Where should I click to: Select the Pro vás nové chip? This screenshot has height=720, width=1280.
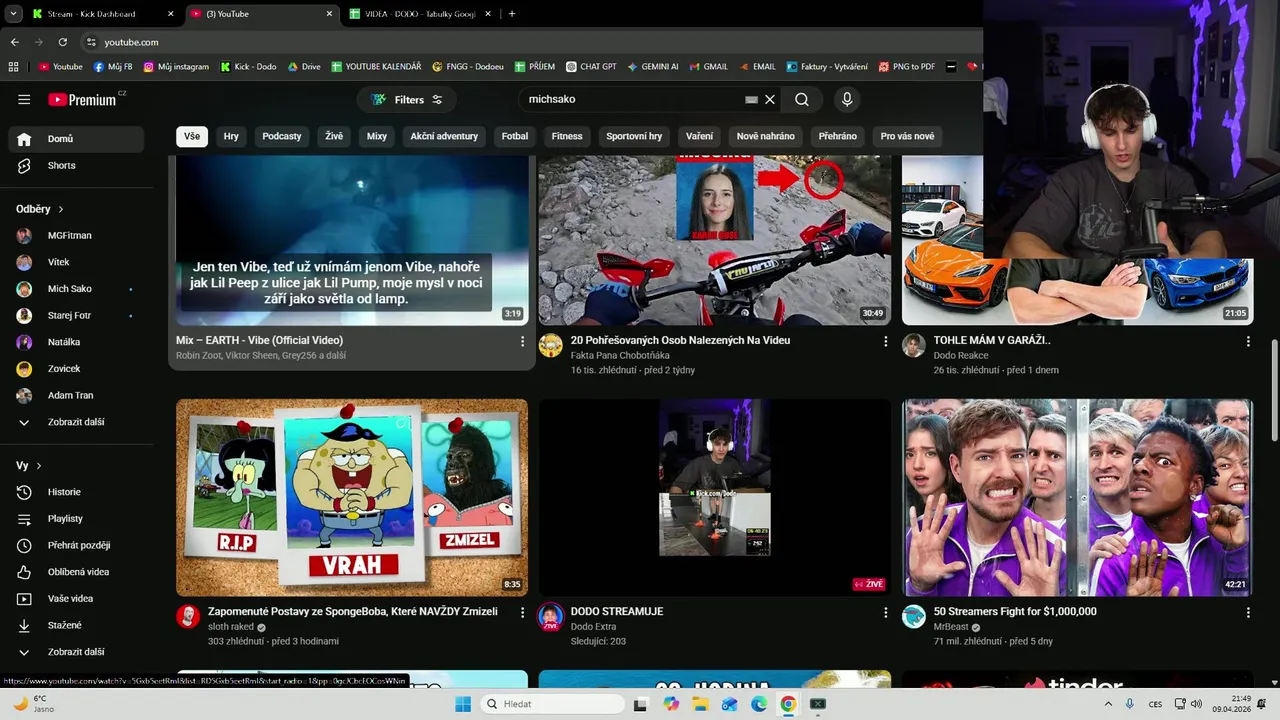click(908, 136)
